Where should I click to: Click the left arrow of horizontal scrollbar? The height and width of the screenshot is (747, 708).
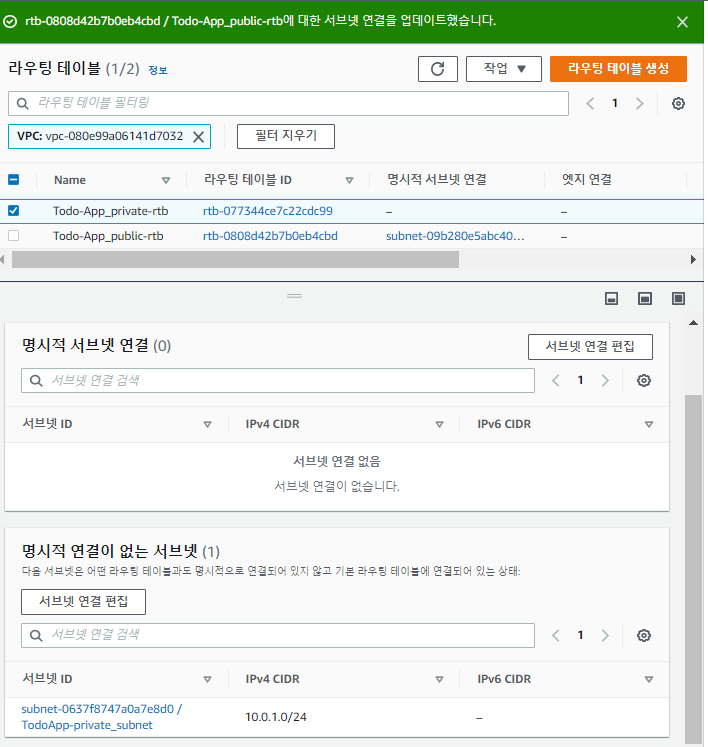pos(3,260)
